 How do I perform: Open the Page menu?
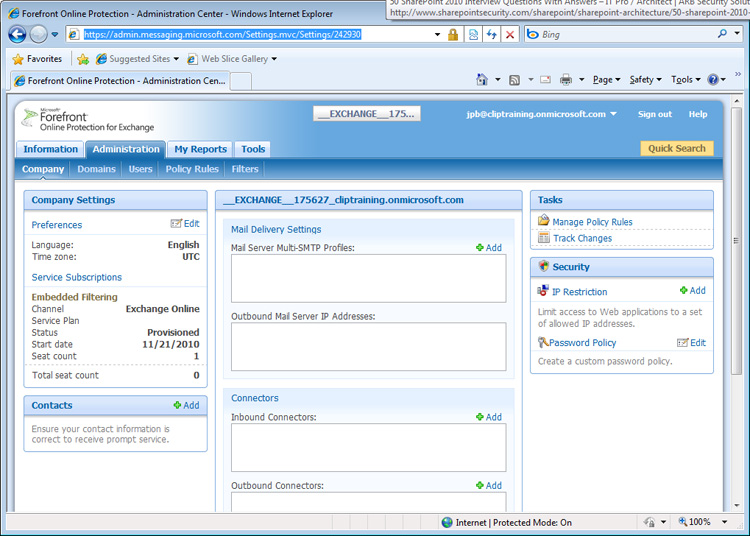click(x=607, y=80)
